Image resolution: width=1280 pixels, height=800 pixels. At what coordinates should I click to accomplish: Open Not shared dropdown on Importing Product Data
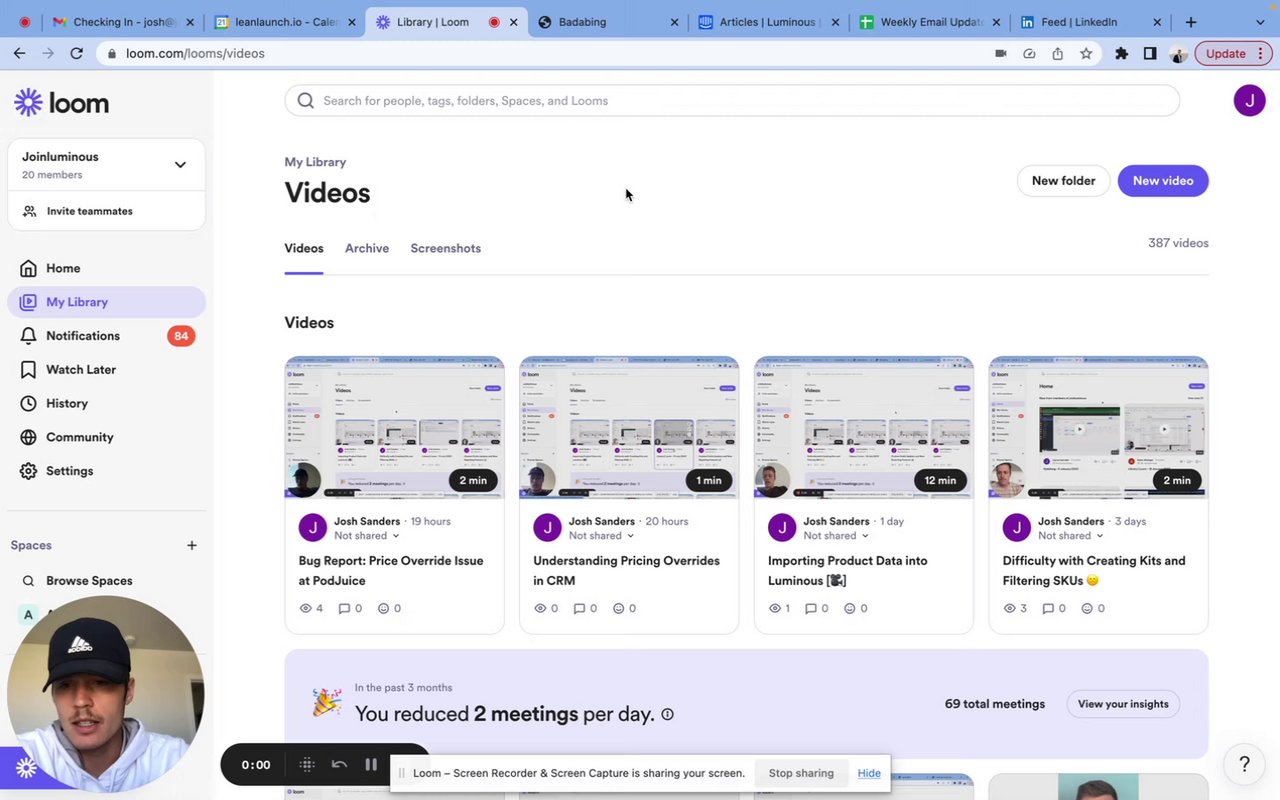836,536
